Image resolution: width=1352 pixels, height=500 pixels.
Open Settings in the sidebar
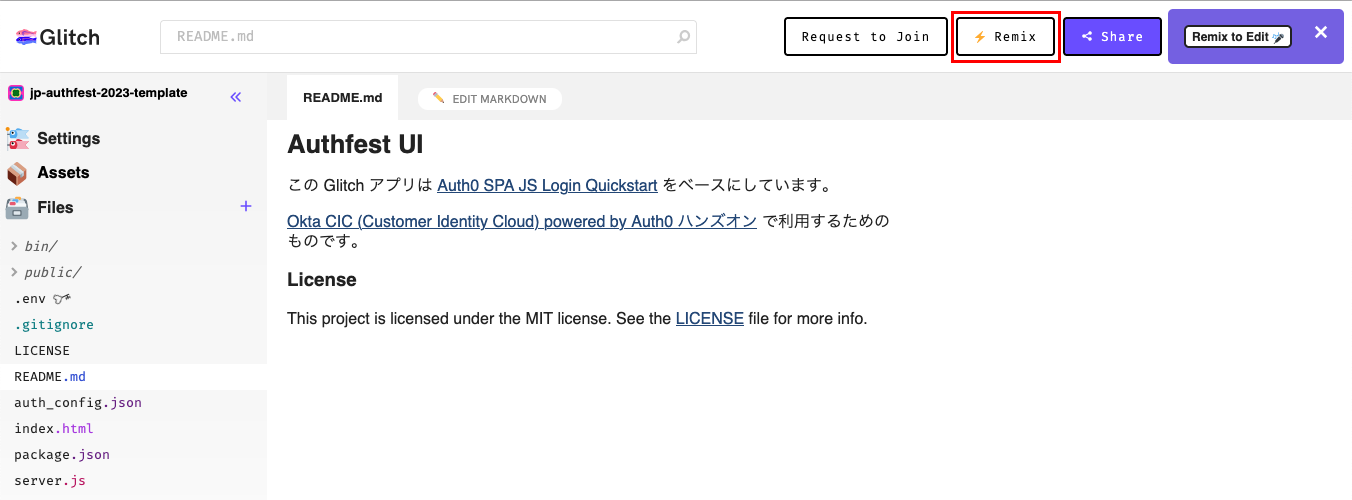pyautogui.click(x=68, y=138)
